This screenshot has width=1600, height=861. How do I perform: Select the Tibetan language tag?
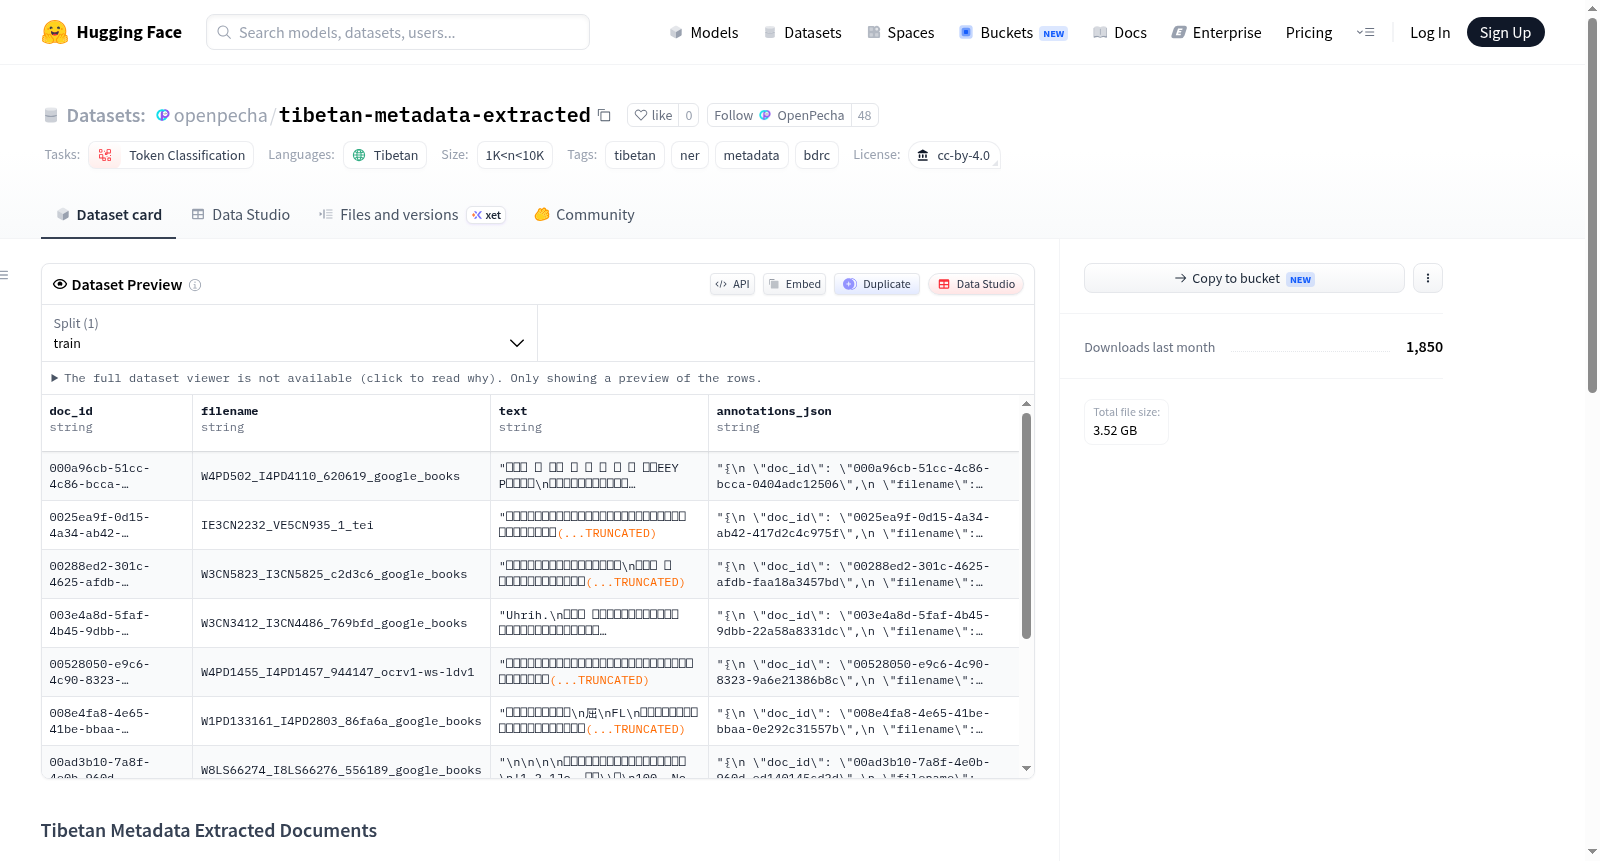[385, 155]
